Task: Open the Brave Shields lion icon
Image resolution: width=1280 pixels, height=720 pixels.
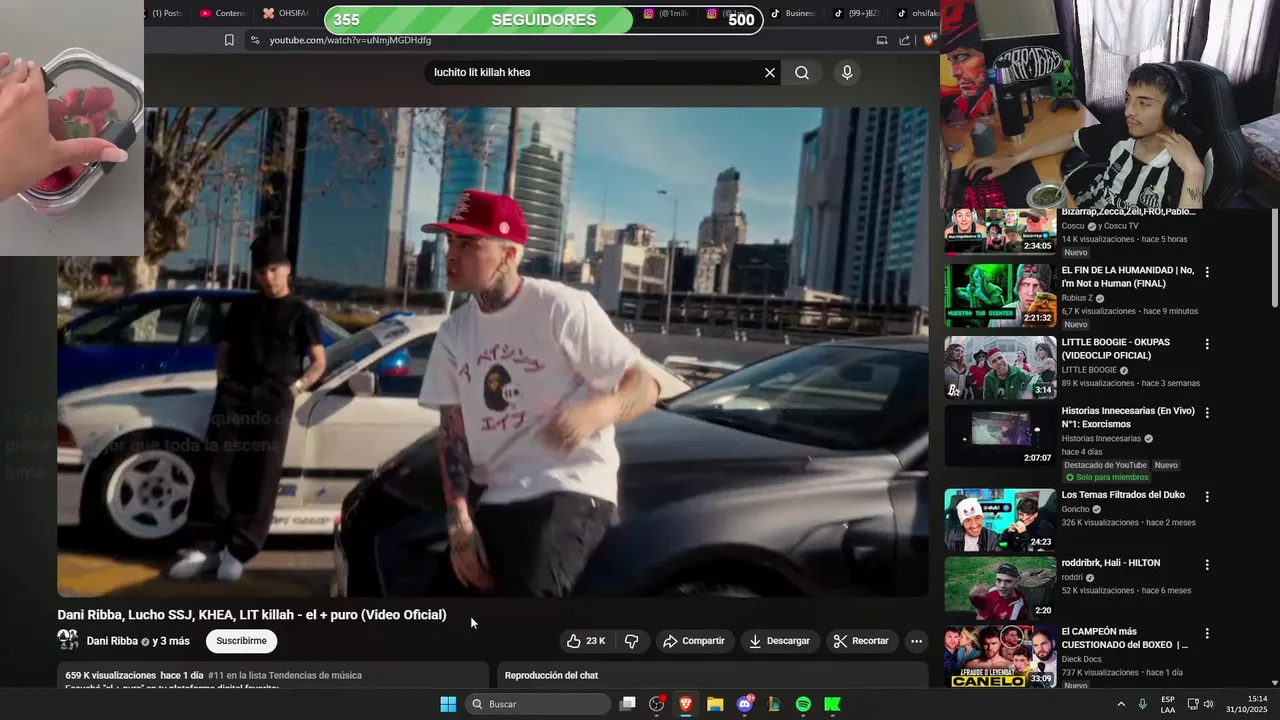Action: (x=929, y=40)
